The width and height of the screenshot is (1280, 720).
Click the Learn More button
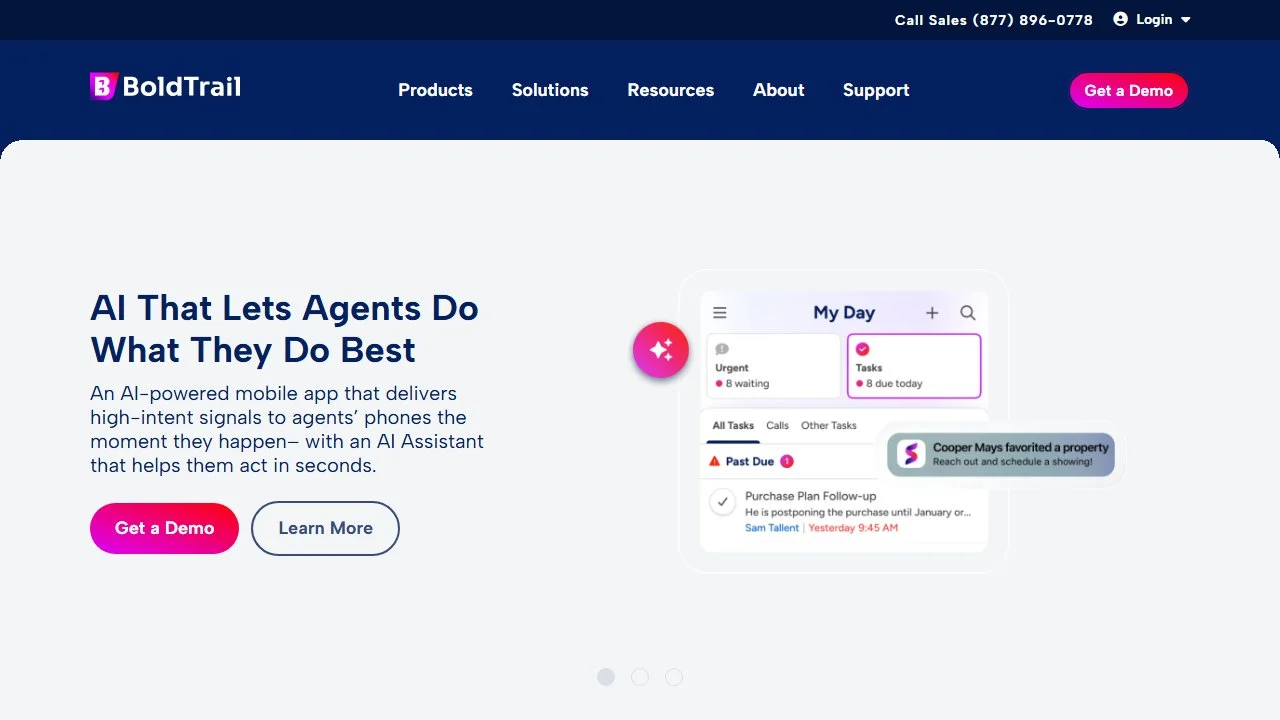[x=325, y=528]
